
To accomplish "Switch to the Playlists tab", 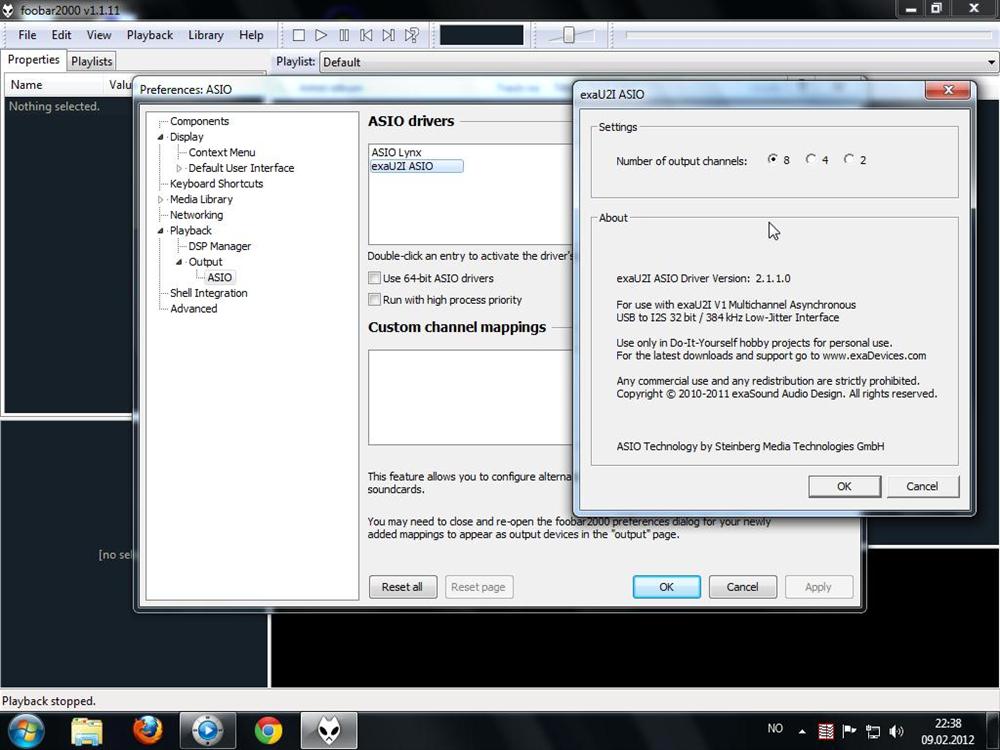I will [91, 61].
